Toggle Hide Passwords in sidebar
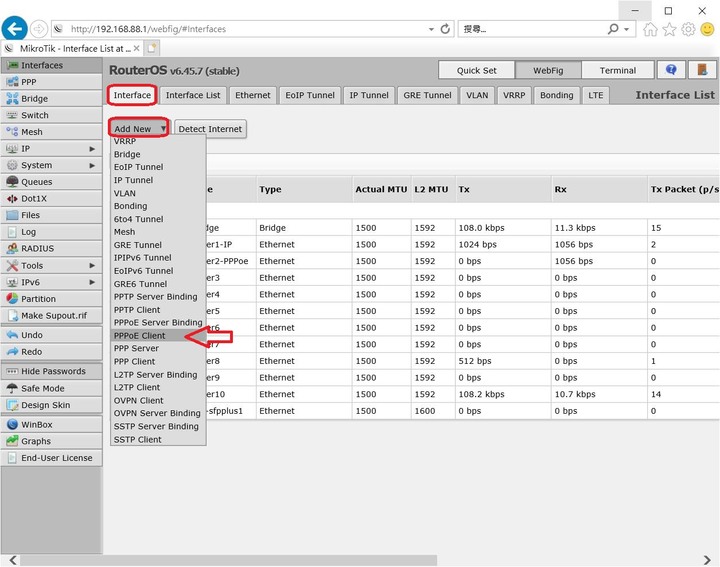The image size is (720, 567). [x=51, y=371]
